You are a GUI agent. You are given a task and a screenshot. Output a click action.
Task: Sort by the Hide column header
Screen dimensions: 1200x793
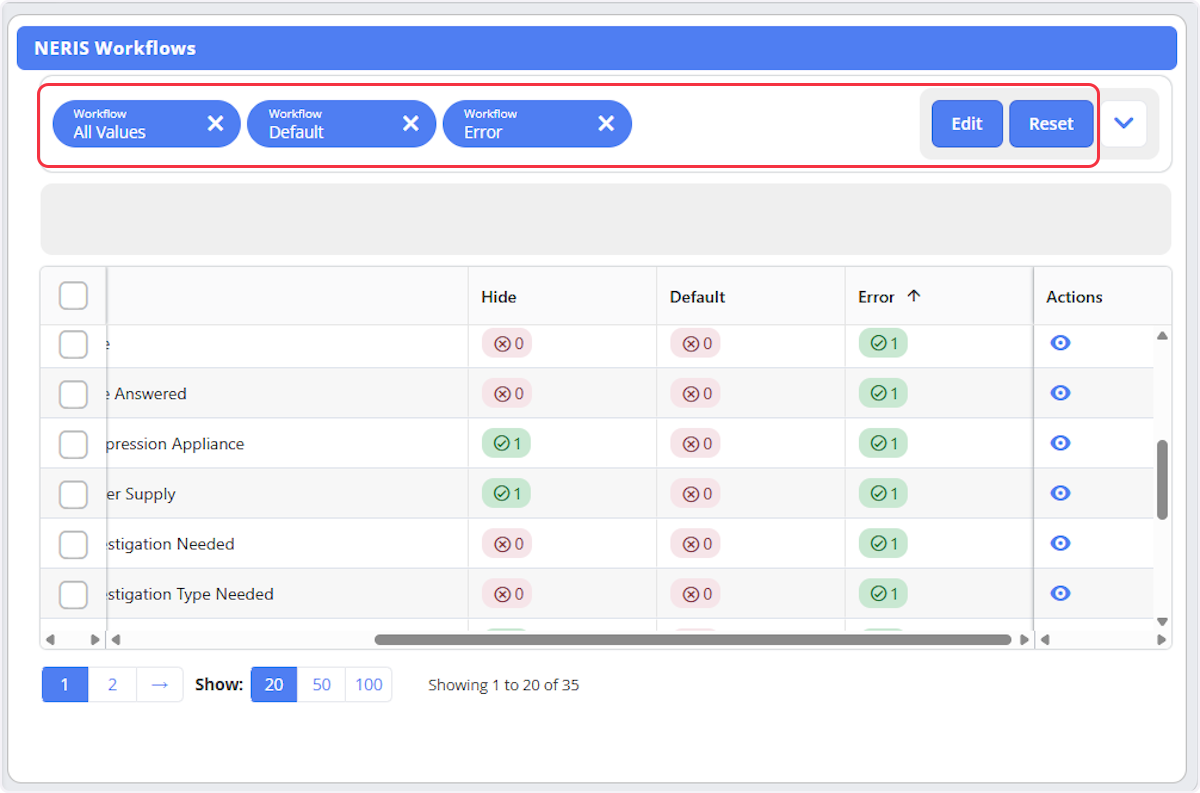pos(562,296)
